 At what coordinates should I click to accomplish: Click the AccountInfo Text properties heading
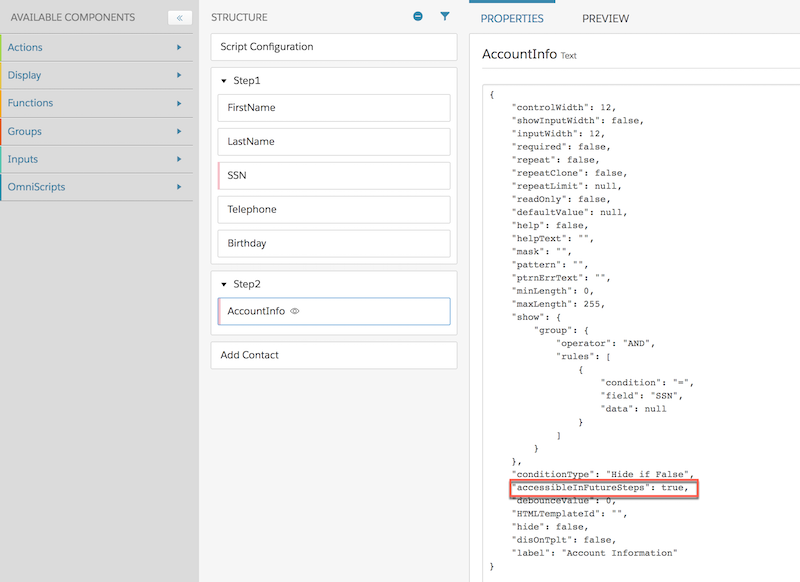click(x=529, y=54)
